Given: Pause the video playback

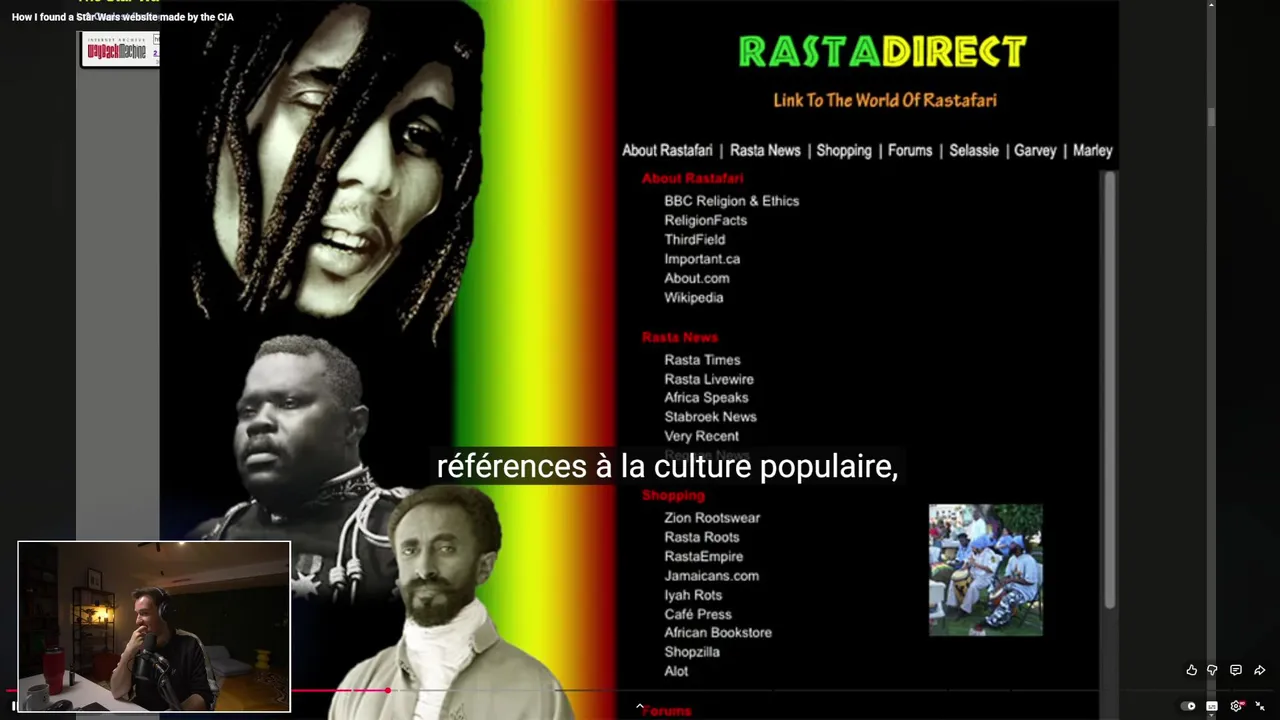Looking at the screenshot, I should point(14,706).
